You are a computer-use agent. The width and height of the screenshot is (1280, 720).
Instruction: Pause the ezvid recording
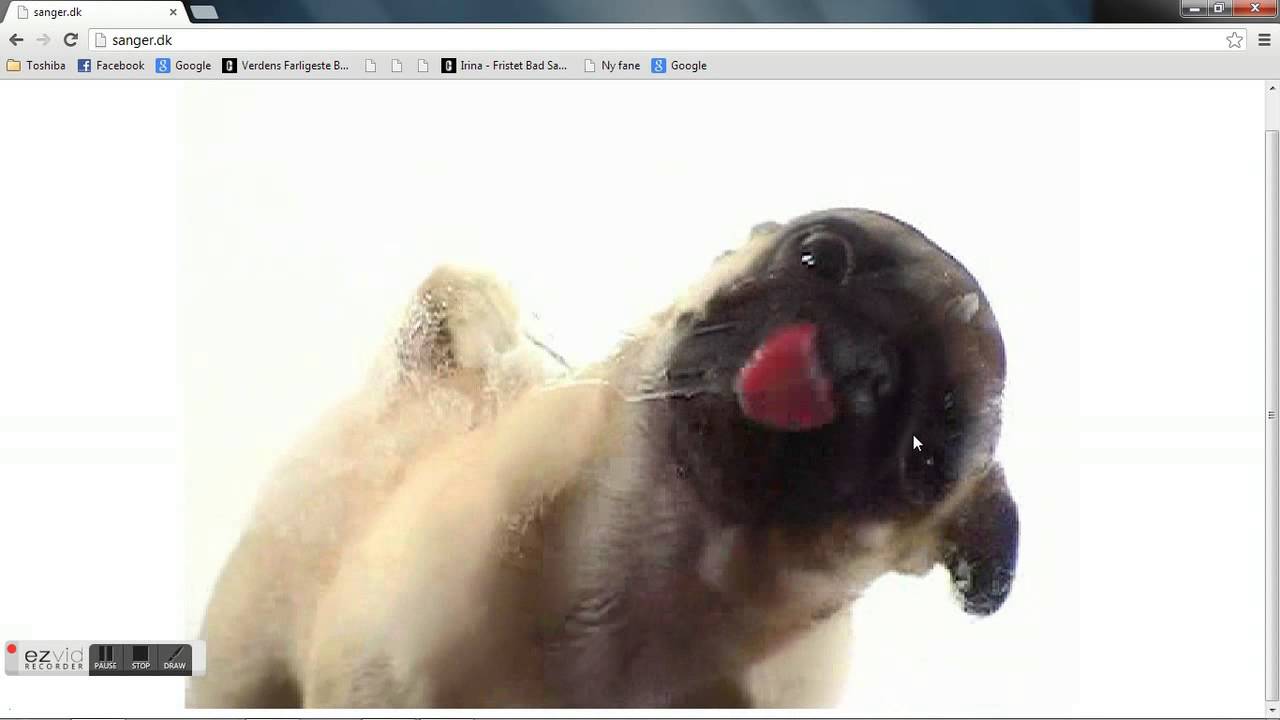106,658
